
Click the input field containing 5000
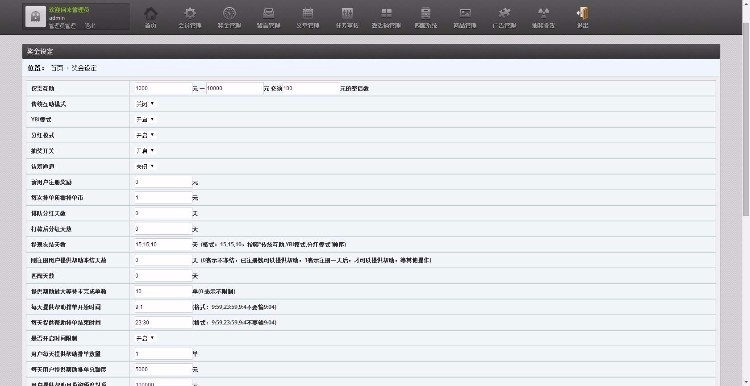coord(163,369)
